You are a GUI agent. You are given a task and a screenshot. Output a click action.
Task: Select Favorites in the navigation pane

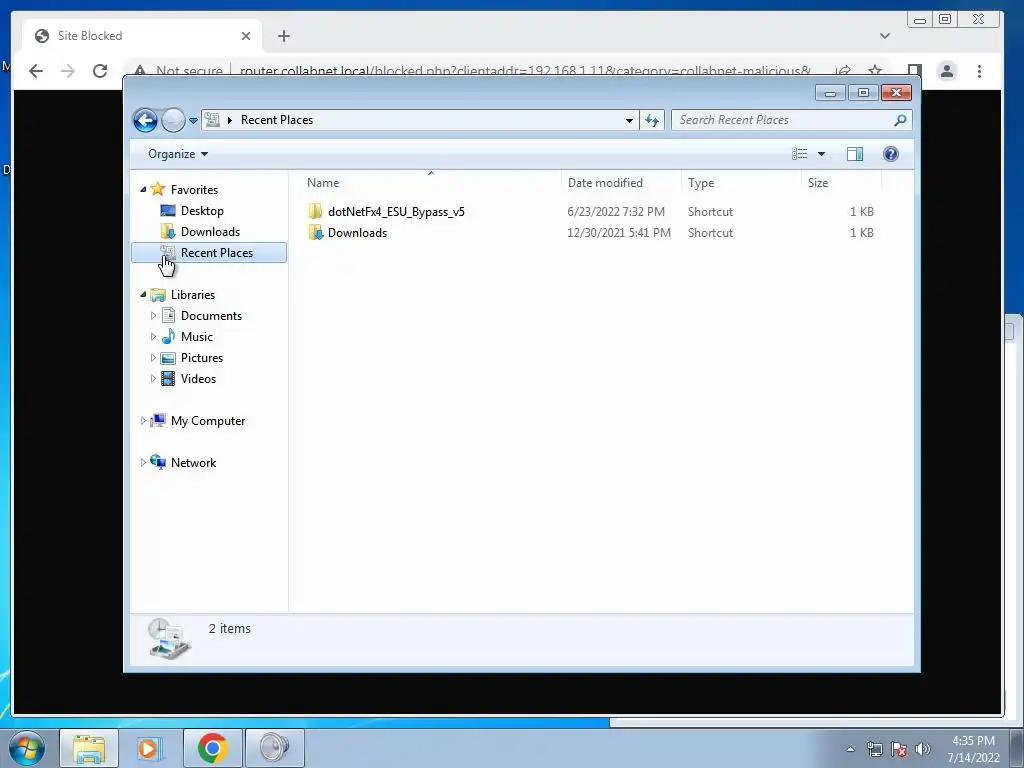[194, 189]
